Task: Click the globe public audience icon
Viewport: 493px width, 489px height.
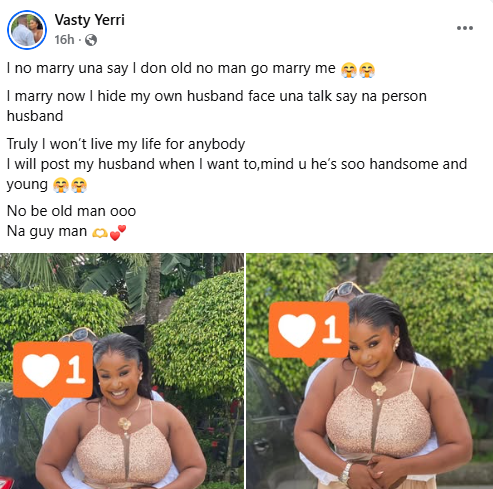Action: [91, 40]
